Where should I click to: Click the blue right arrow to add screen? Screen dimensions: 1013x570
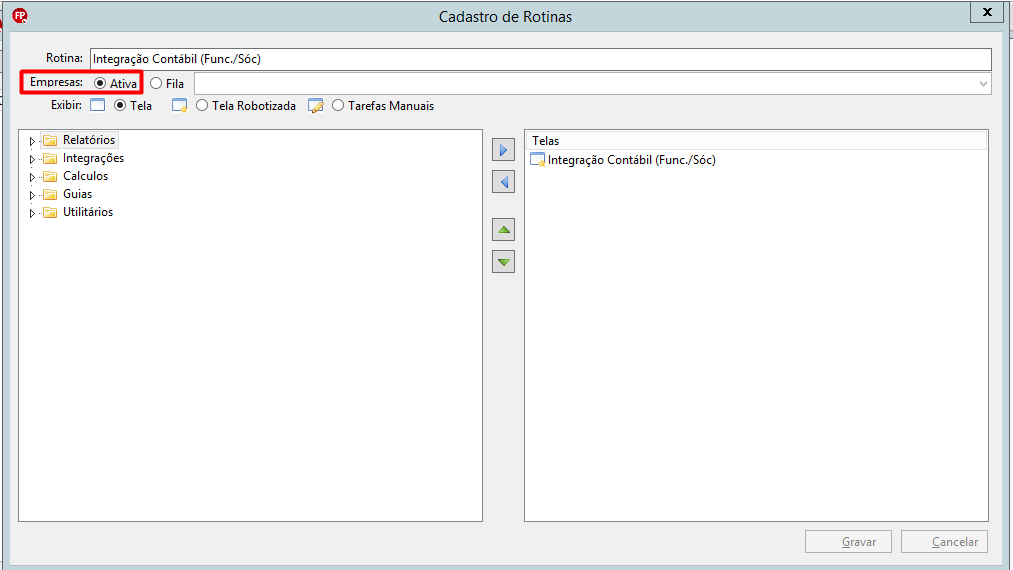(x=503, y=150)
